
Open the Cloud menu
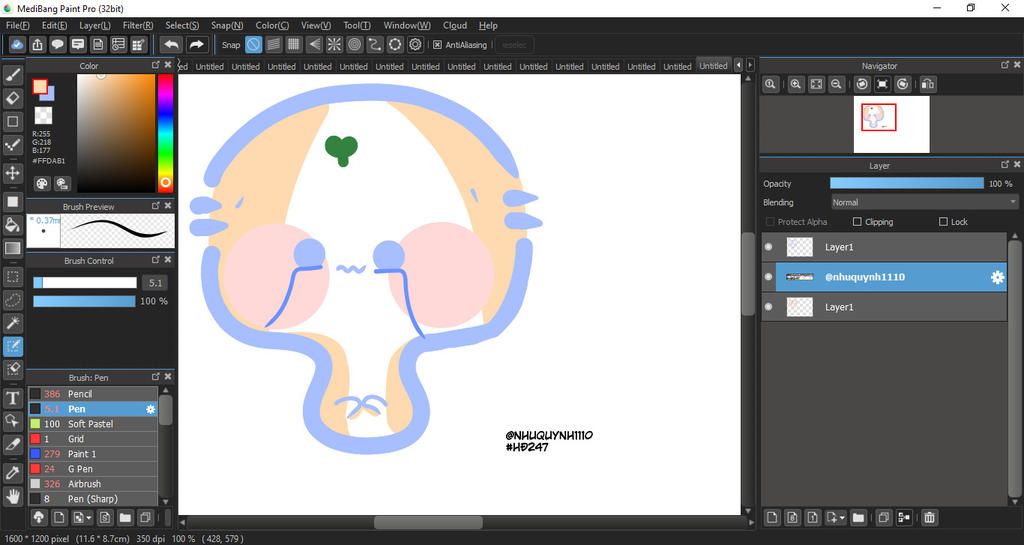point(455,25)
